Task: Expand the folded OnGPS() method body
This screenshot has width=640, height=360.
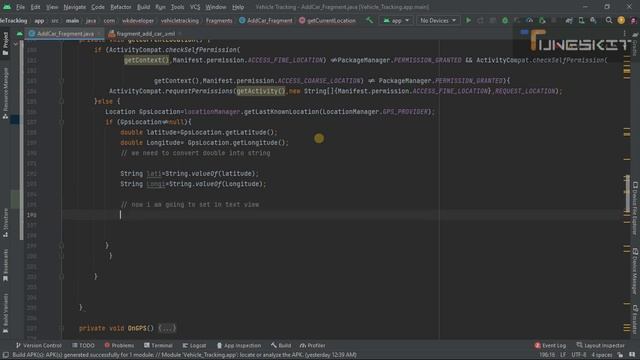Action: [x=167, y=328]
